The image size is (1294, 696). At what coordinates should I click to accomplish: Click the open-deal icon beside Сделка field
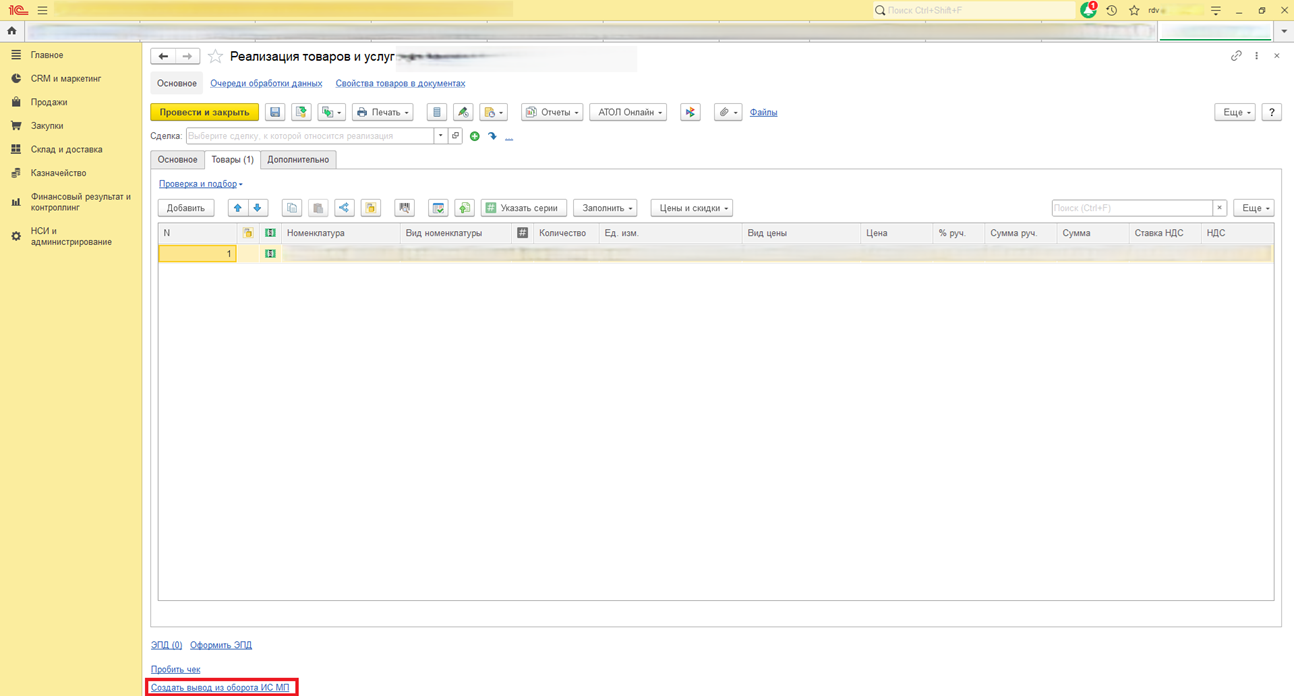(x=455, y=136)
